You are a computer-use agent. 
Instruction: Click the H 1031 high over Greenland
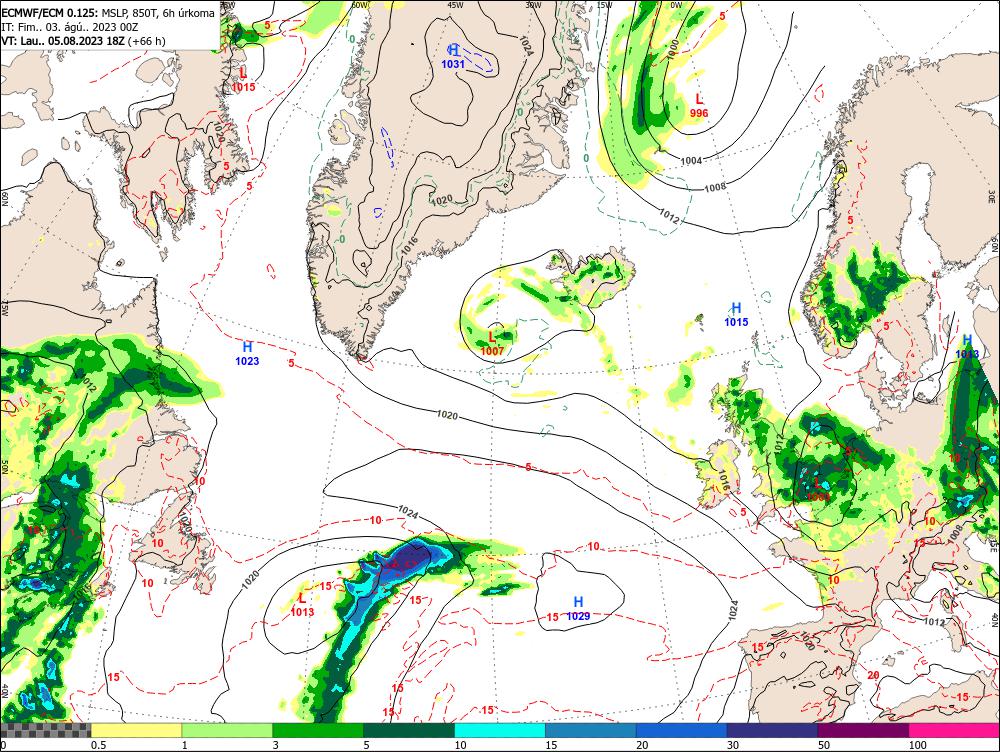453,56
